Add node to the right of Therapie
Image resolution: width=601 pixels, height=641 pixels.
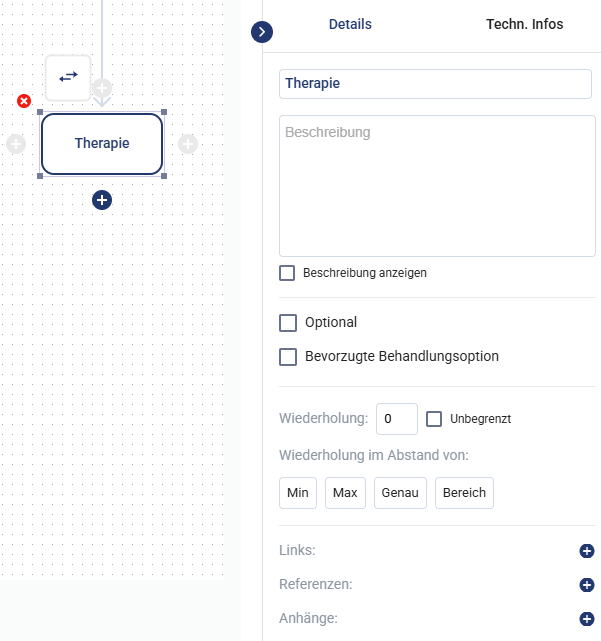[x=188, y=144]
